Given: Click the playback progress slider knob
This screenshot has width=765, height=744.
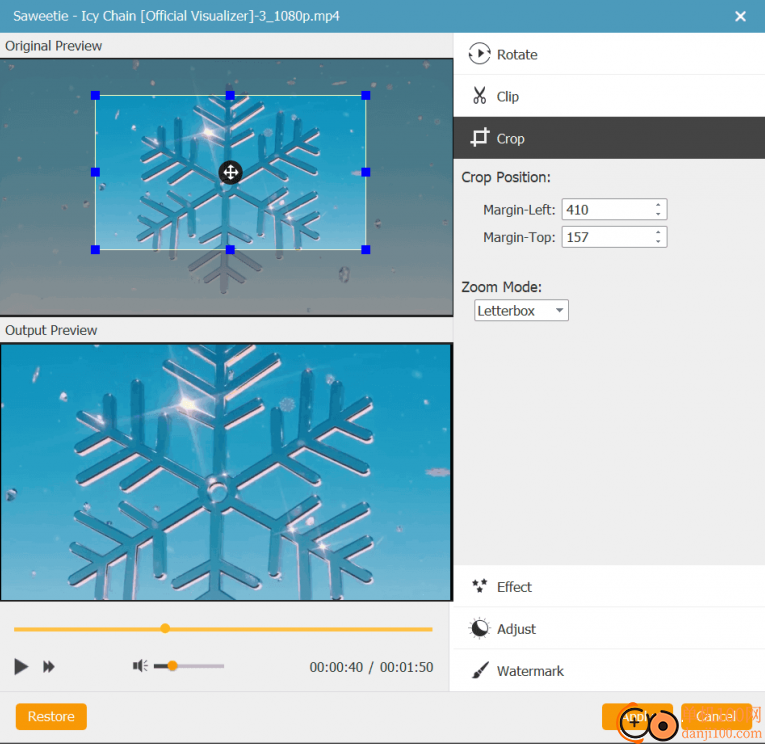Looking at the screenshot, I should point(165,628).
